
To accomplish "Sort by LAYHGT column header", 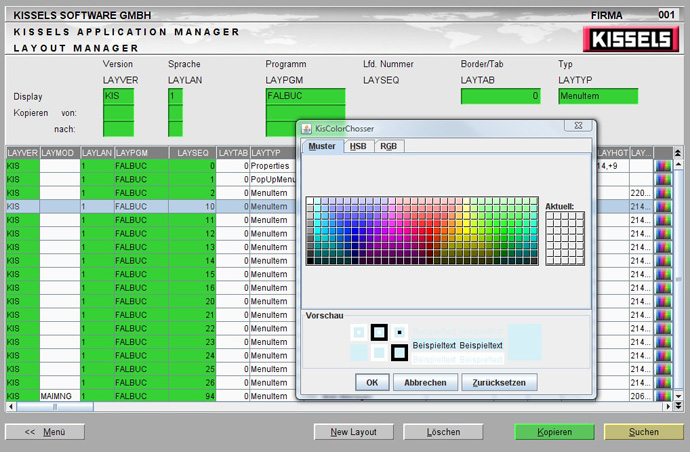I will [x=613, y=153].
